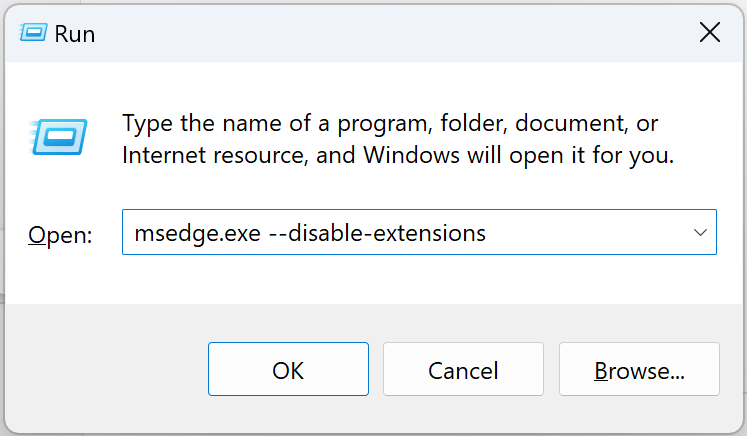Click the large Run icon beside the description

click(58, 137)
